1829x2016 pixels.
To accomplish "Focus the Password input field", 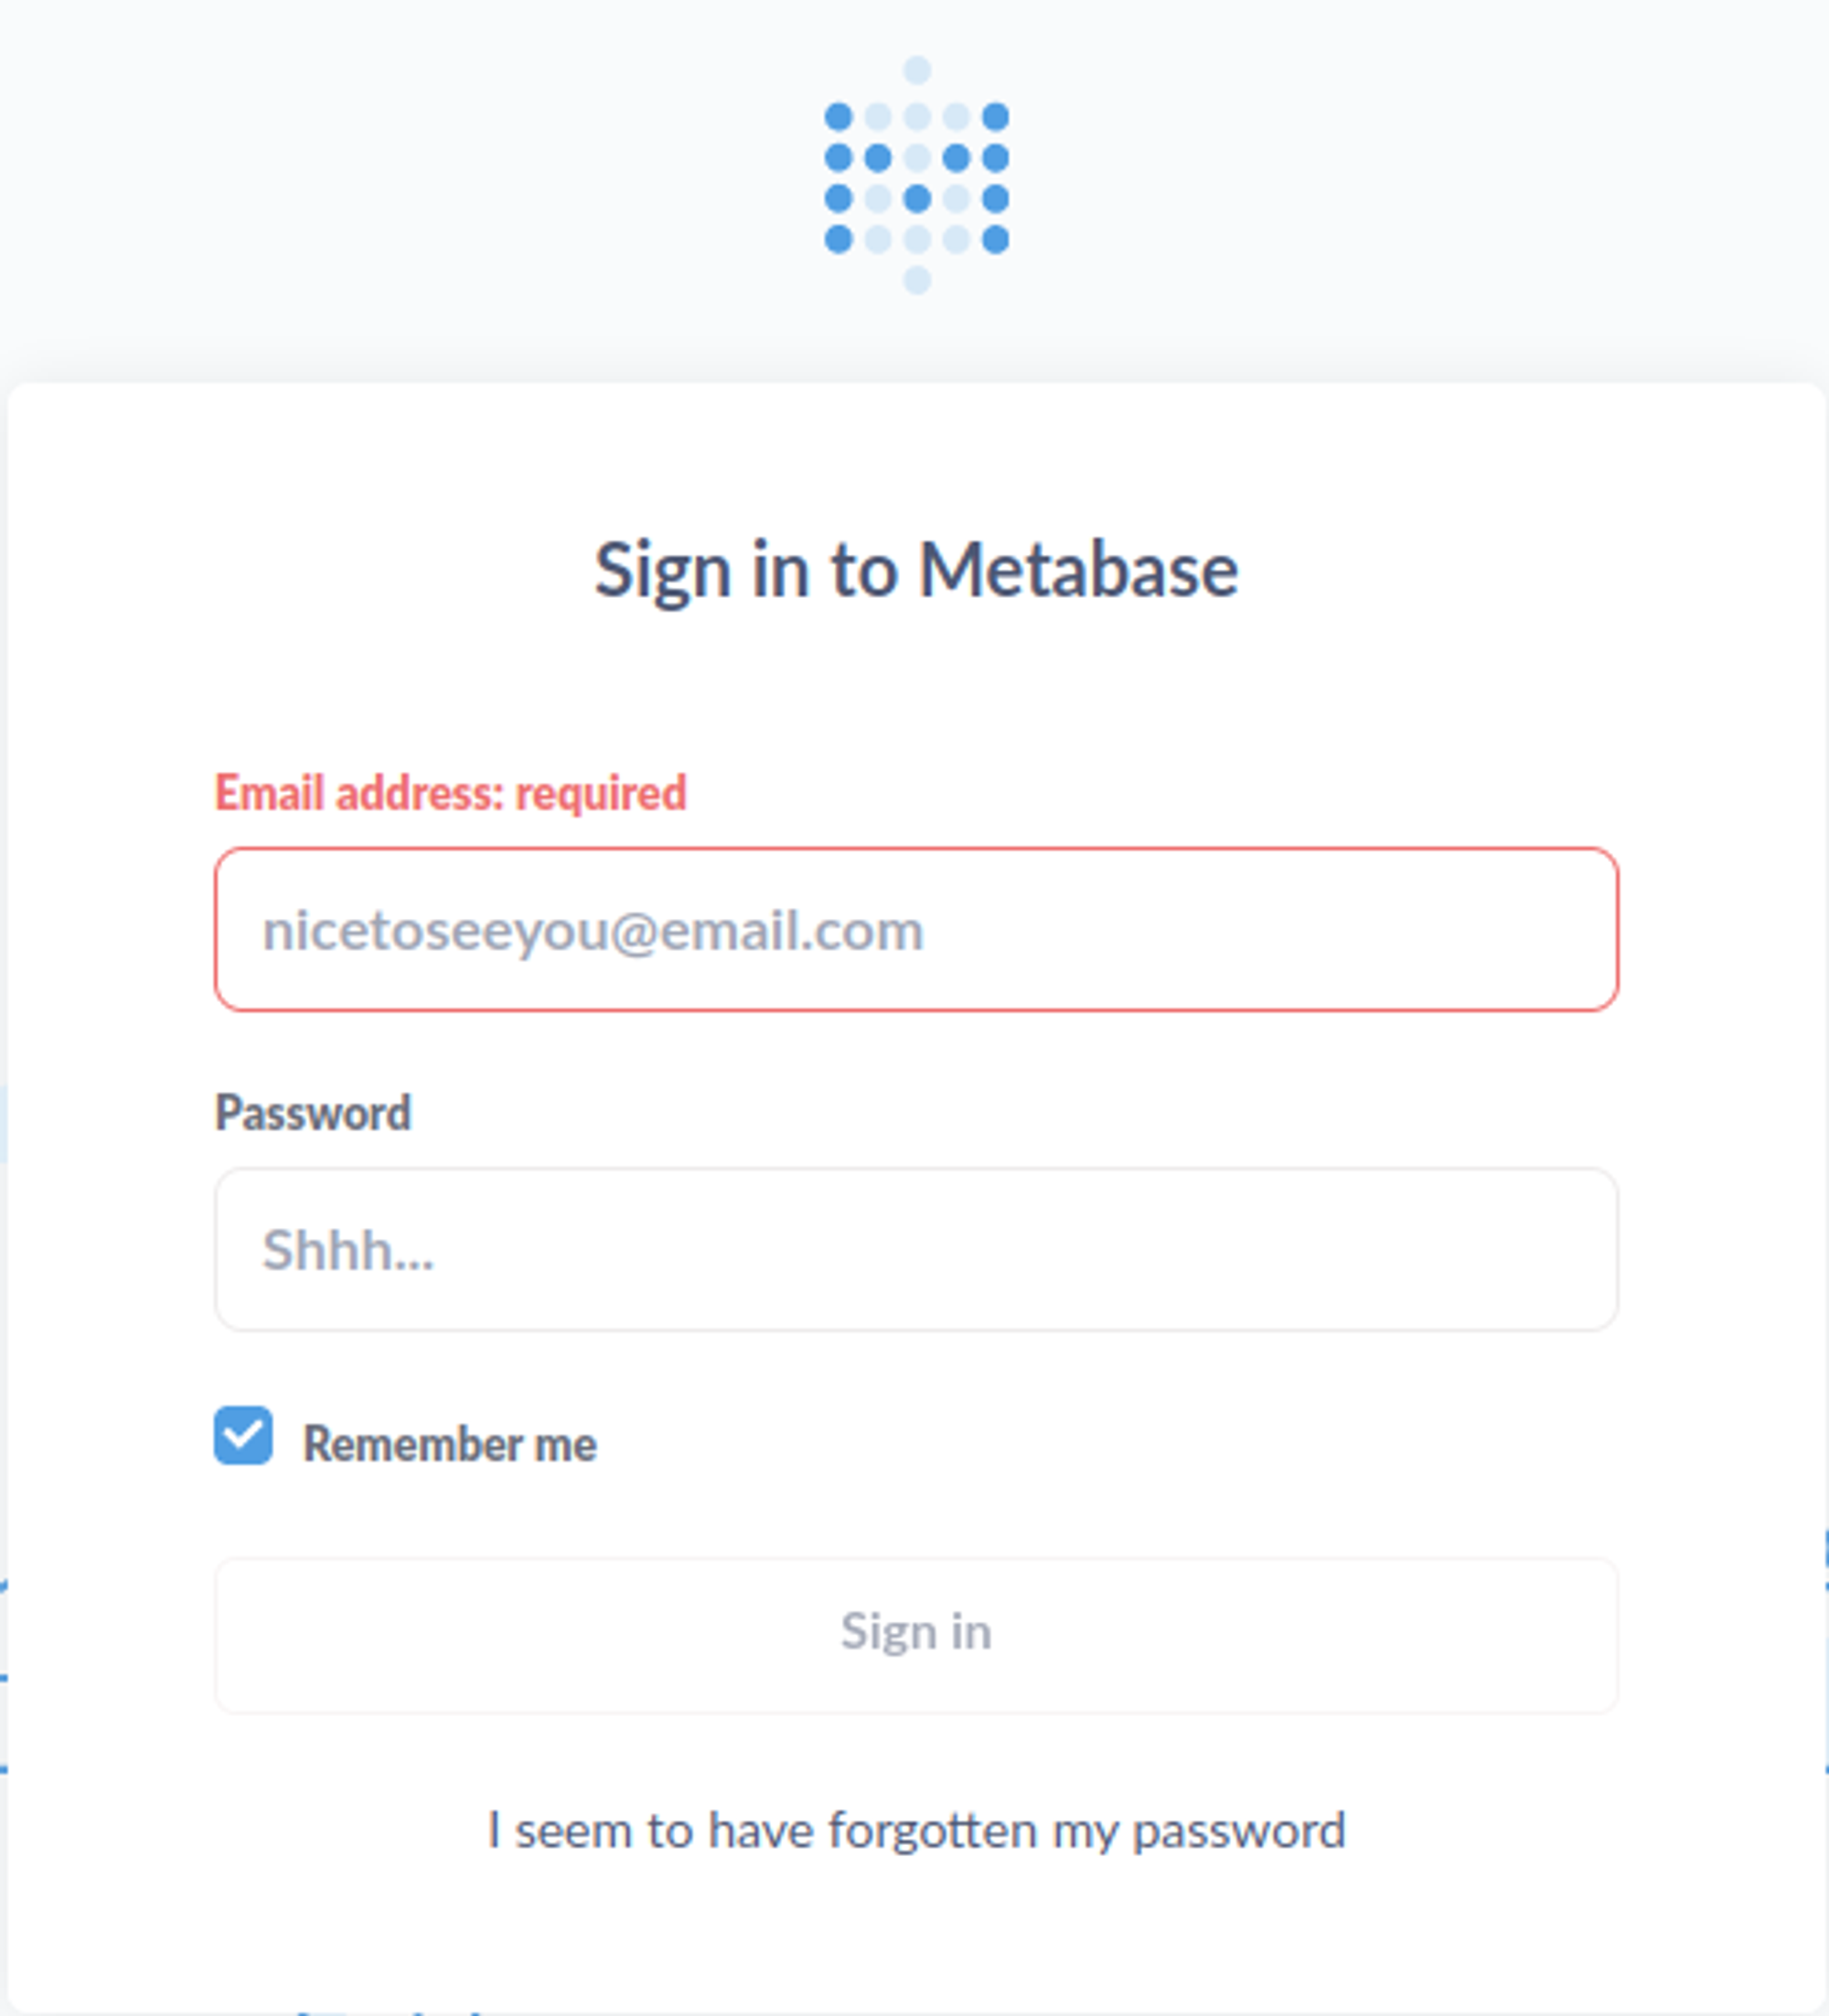I will pos(916,1249).
